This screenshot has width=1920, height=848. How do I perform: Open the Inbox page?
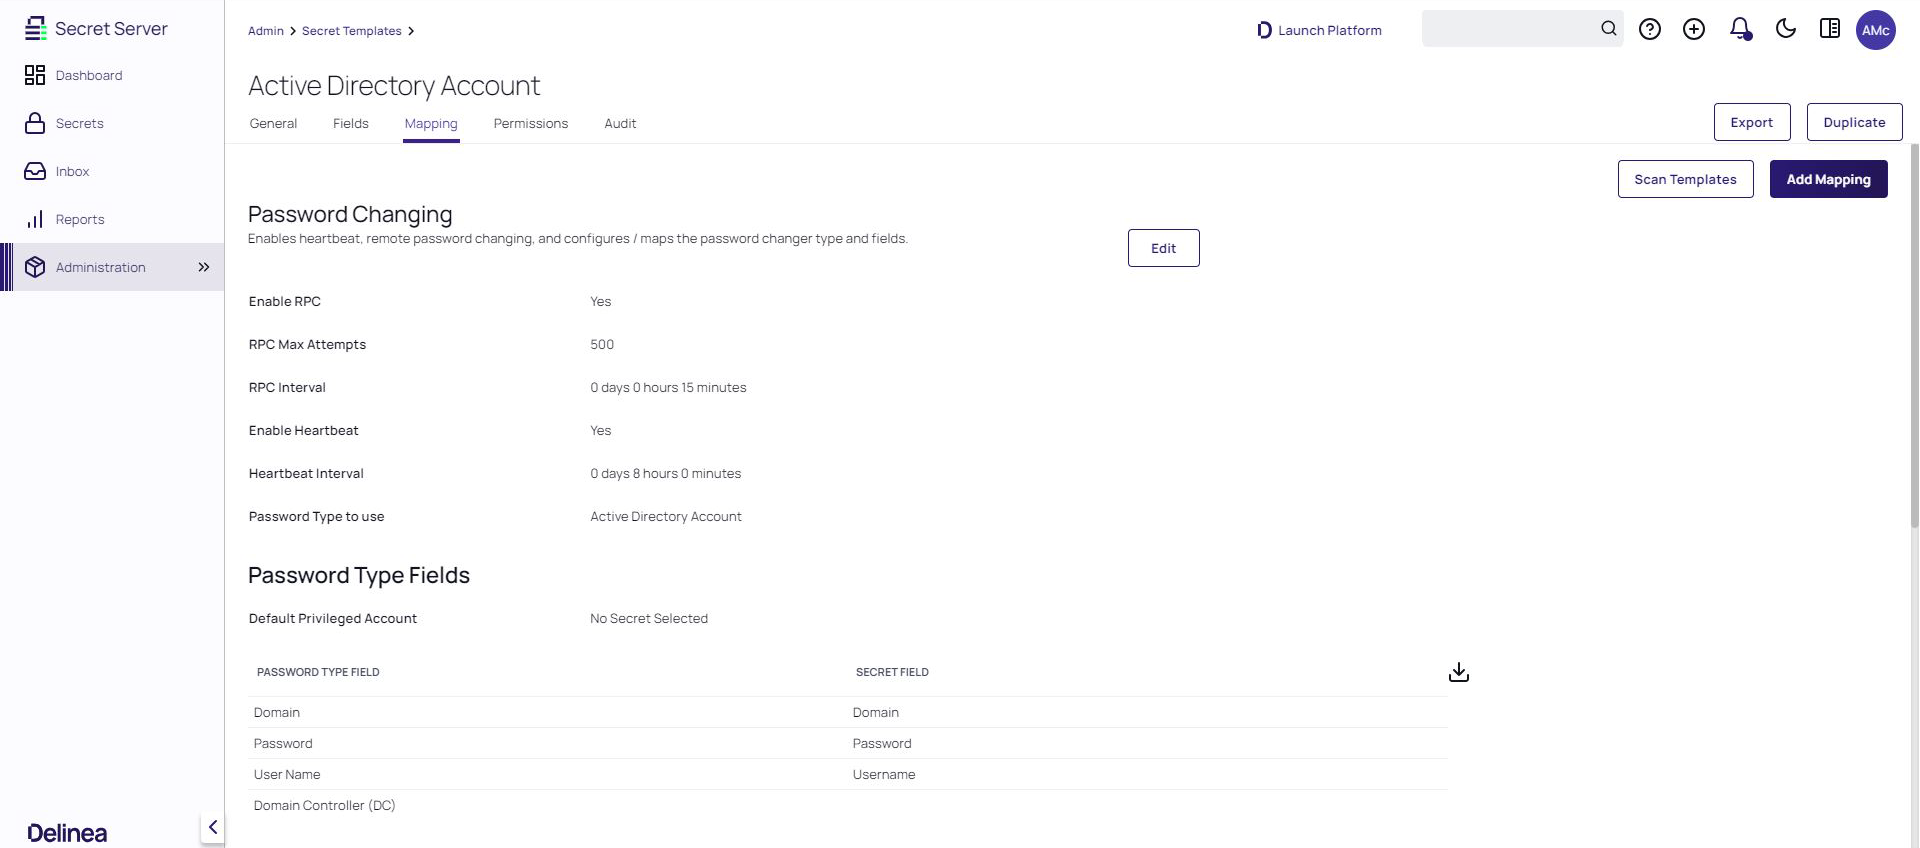tap(72, 171)
